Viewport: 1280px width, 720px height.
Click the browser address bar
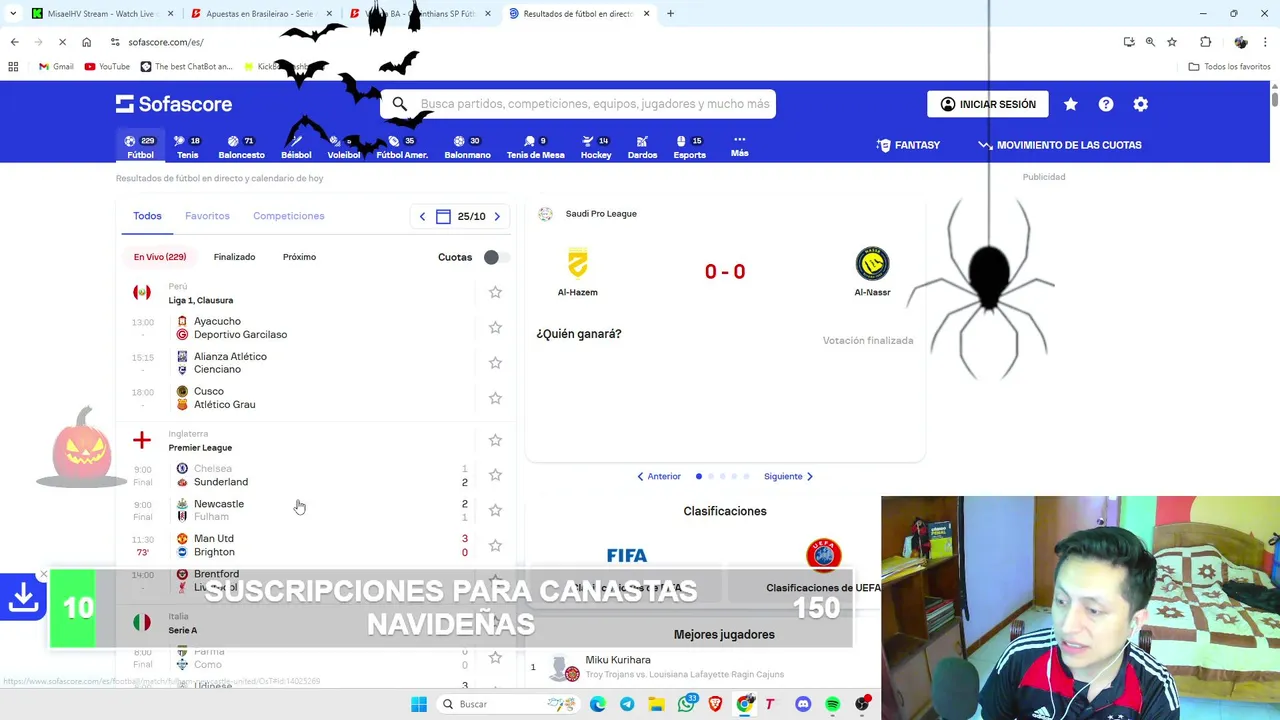[x=600, y=42]
